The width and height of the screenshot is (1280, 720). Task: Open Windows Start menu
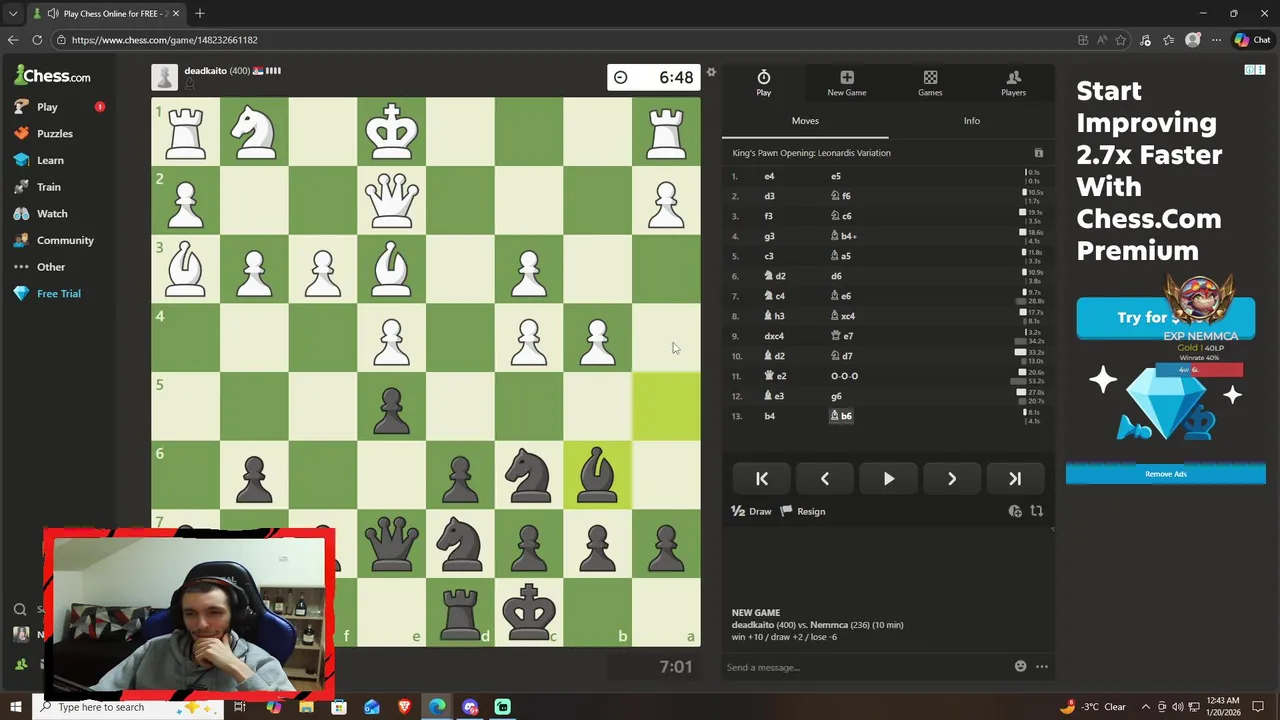(15, 707)
